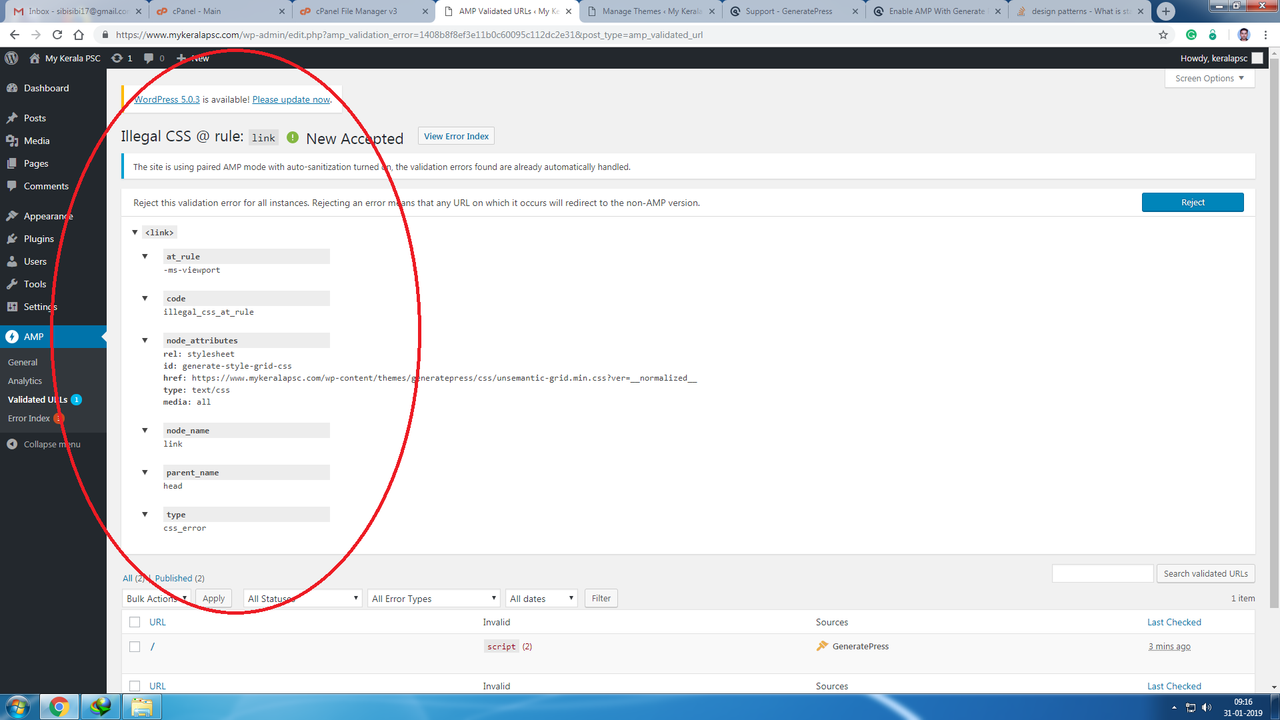1280x720 pixels.
Task: Collapse the type section
Action: click(145, 515)
